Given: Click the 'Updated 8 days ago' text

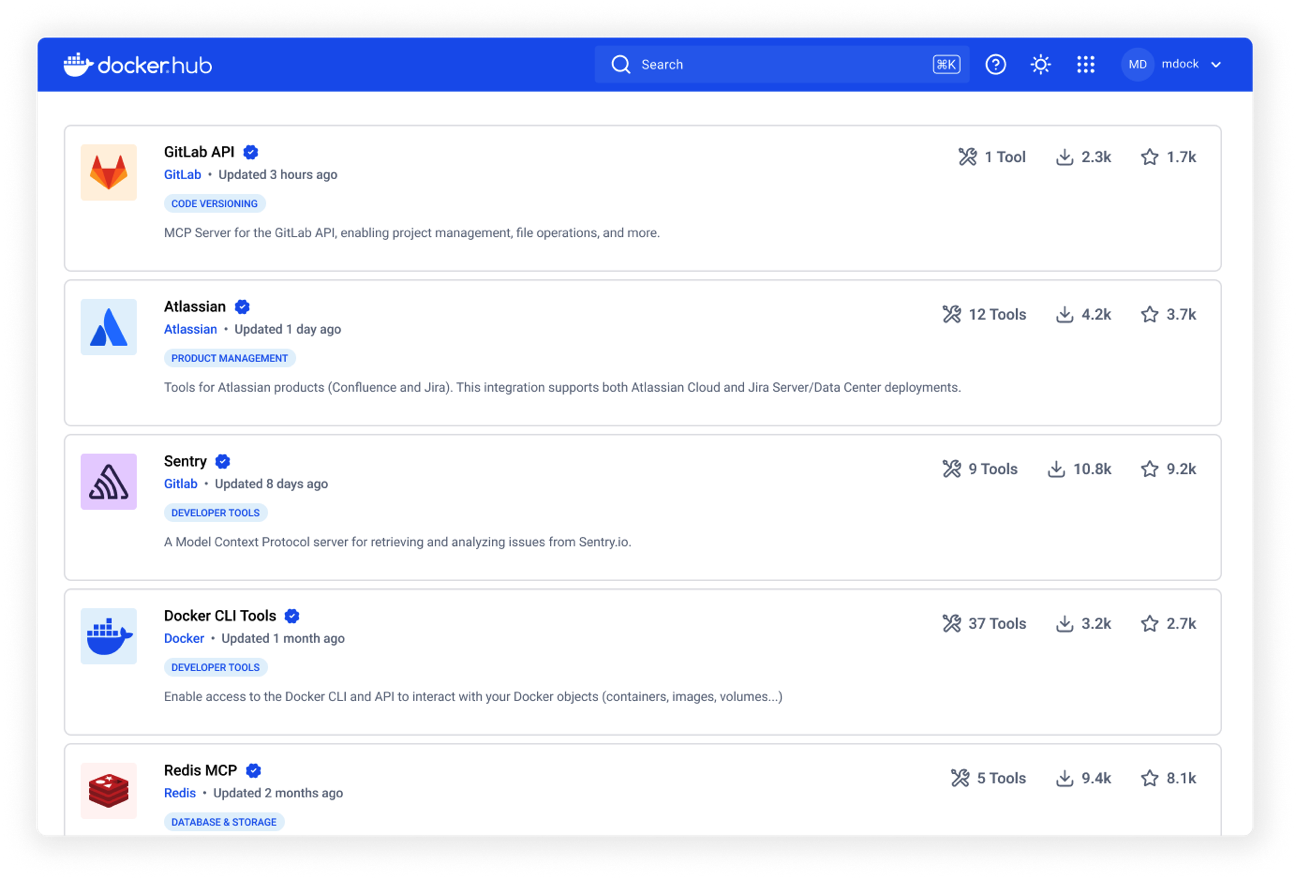Looking at the screenshot, I should 272,483.
